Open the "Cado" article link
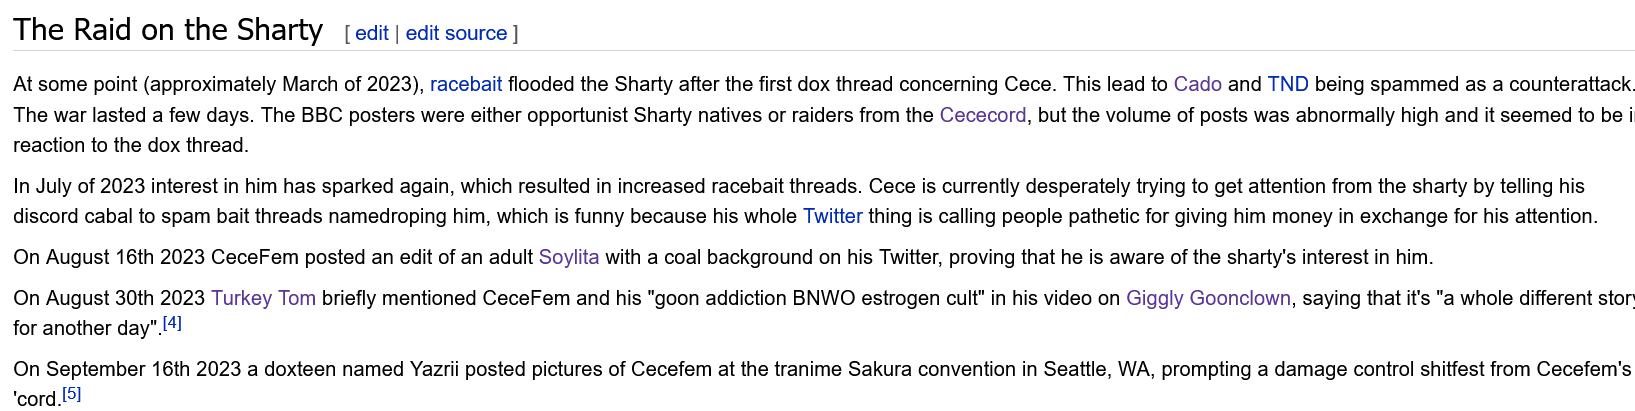The width and height of the screenshot is (1635, 411). [1197, 84]
